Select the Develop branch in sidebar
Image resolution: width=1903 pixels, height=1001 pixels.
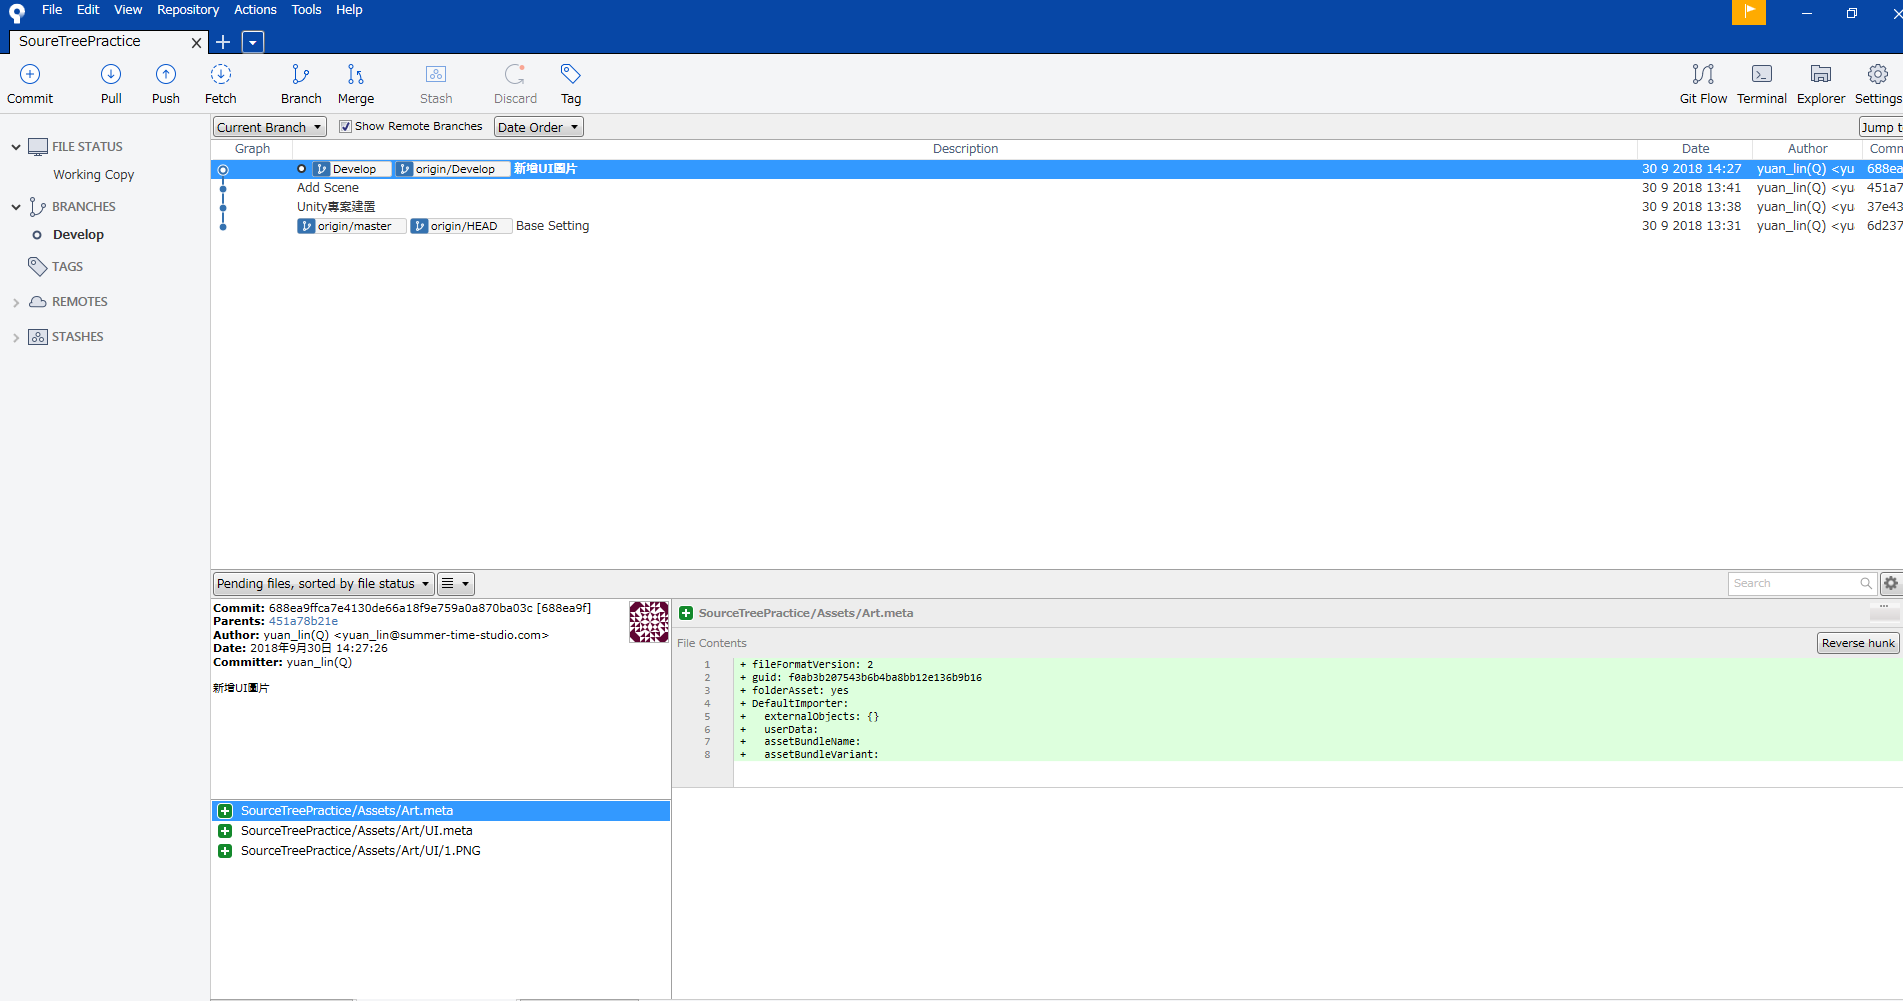coord(78,235)
